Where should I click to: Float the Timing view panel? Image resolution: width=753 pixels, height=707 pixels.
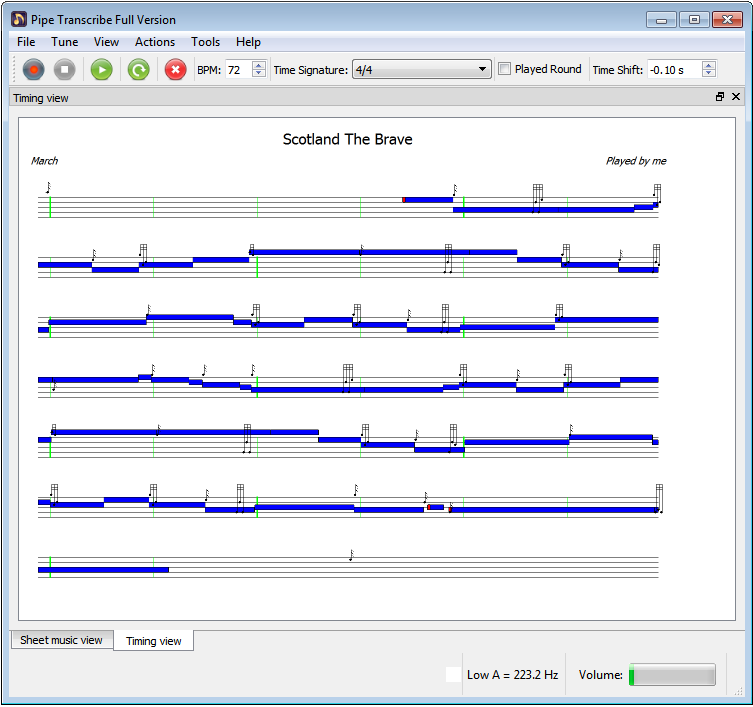[720, 97]
